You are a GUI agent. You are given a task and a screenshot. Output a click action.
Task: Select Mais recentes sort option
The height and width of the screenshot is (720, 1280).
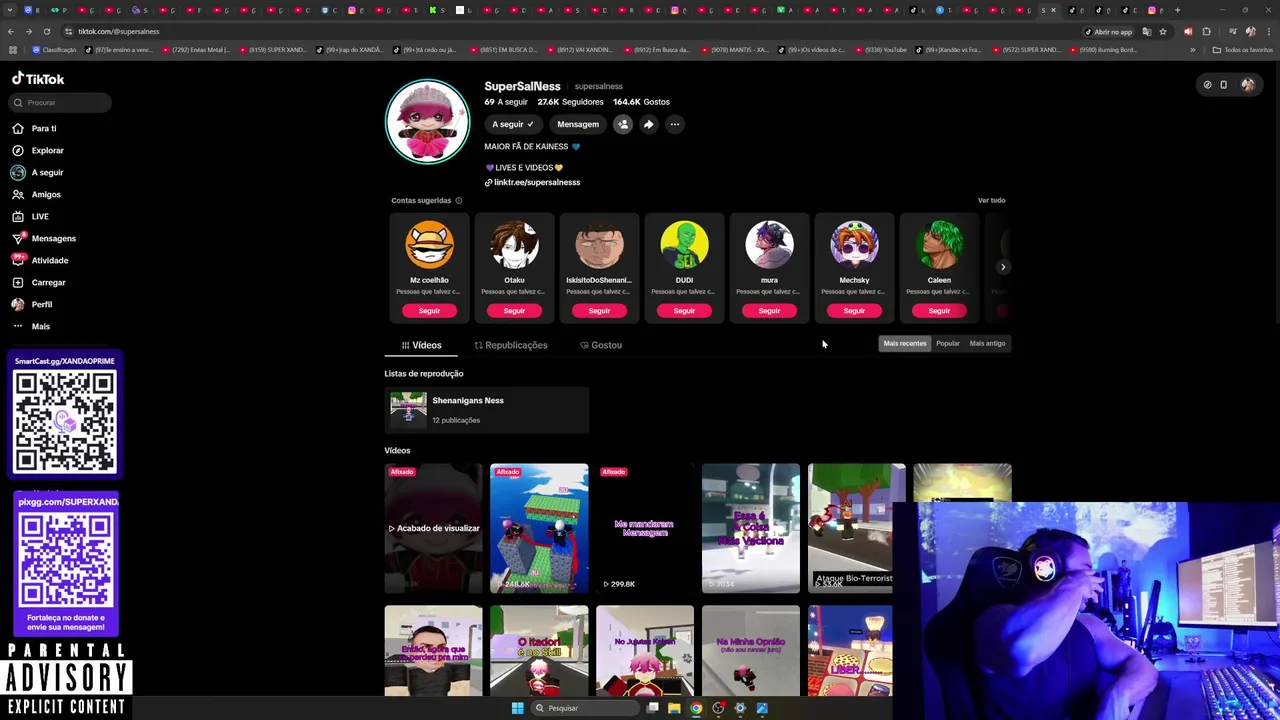(905, 343)
